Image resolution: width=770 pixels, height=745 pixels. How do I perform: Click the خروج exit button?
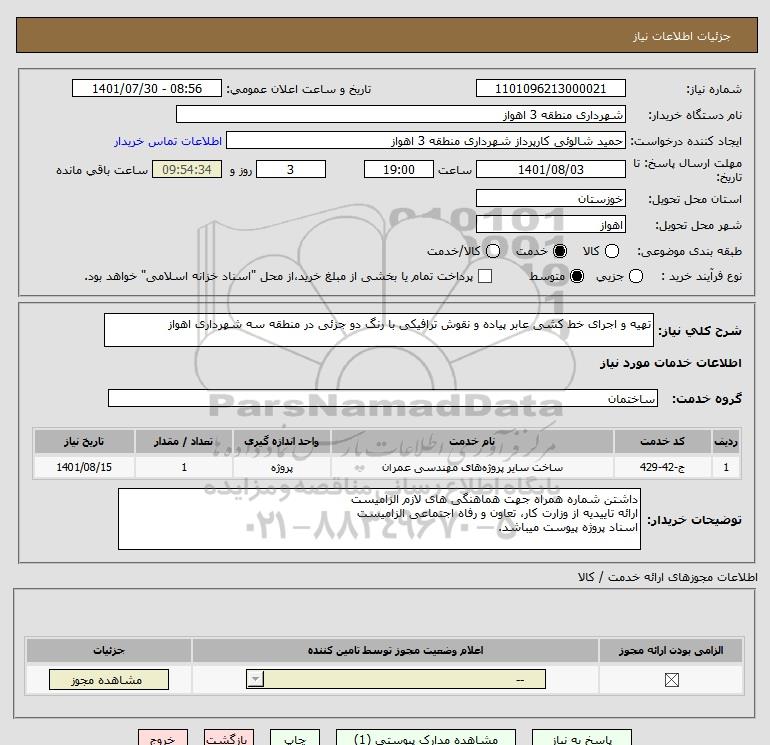coord(163,738)
